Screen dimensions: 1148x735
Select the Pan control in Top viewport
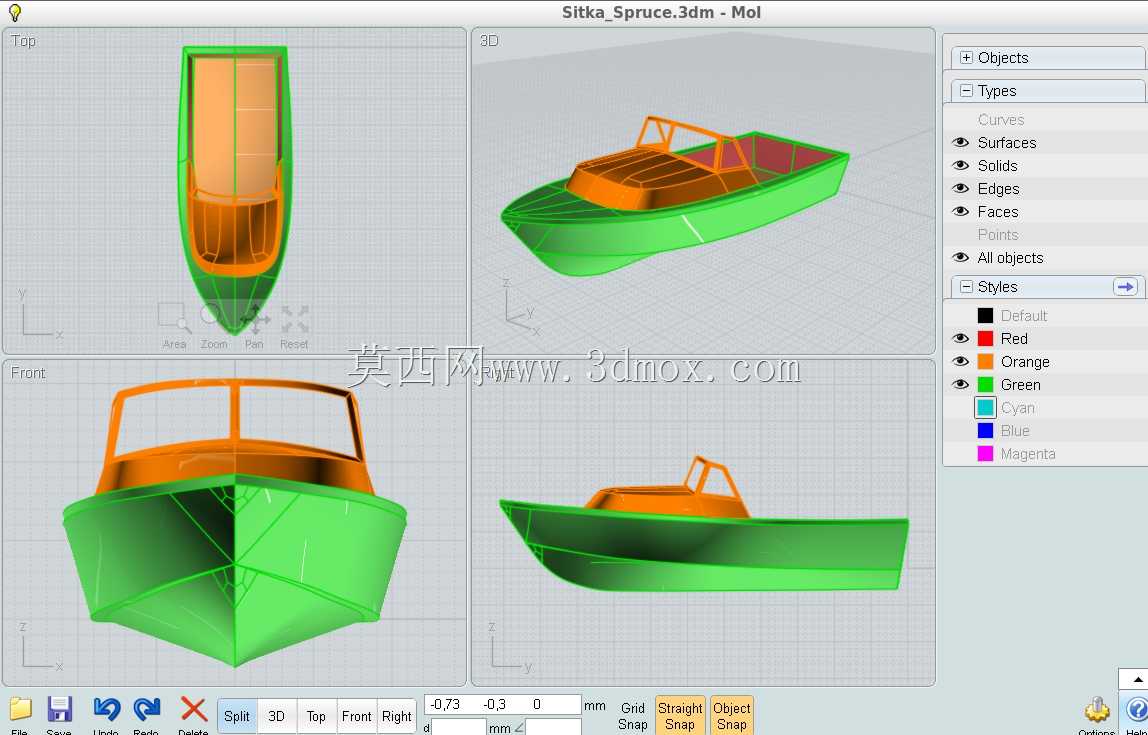[254, 326]
